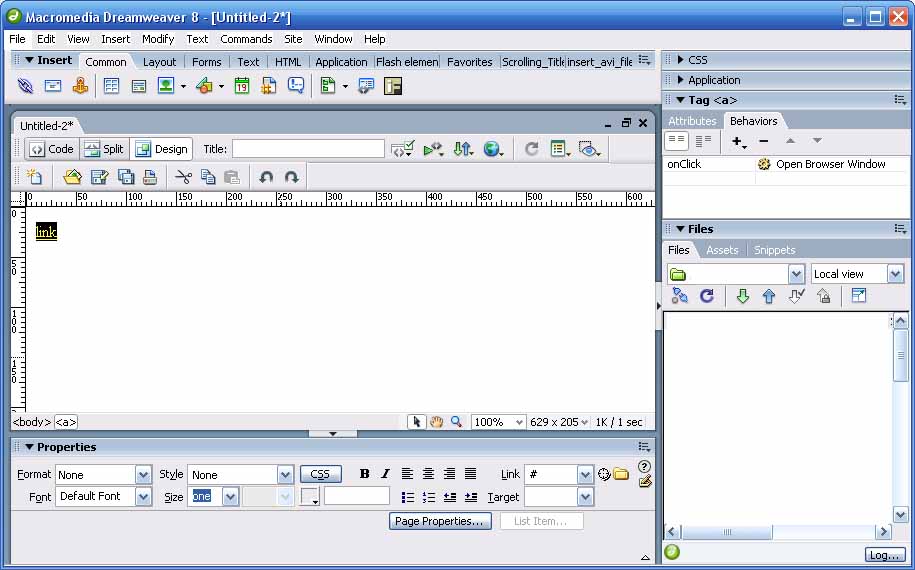Switch to the Attributes tab

[x=692, y=121]
